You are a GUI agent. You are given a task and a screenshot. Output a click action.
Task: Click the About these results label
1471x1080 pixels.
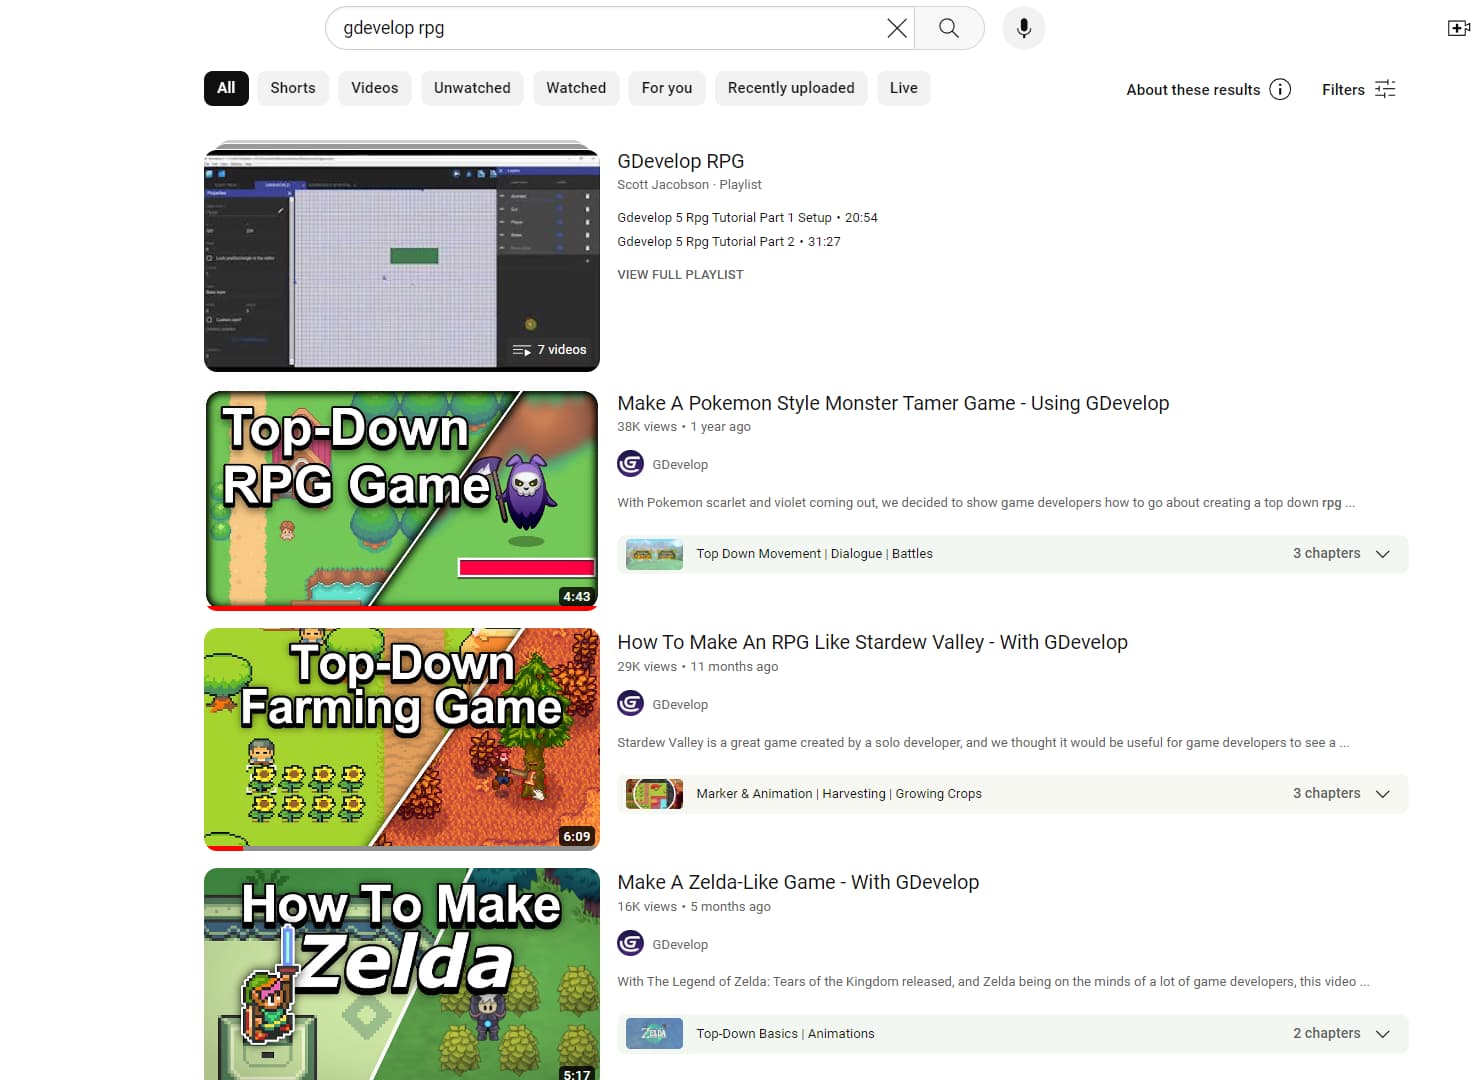click(x=1193, y=90)
